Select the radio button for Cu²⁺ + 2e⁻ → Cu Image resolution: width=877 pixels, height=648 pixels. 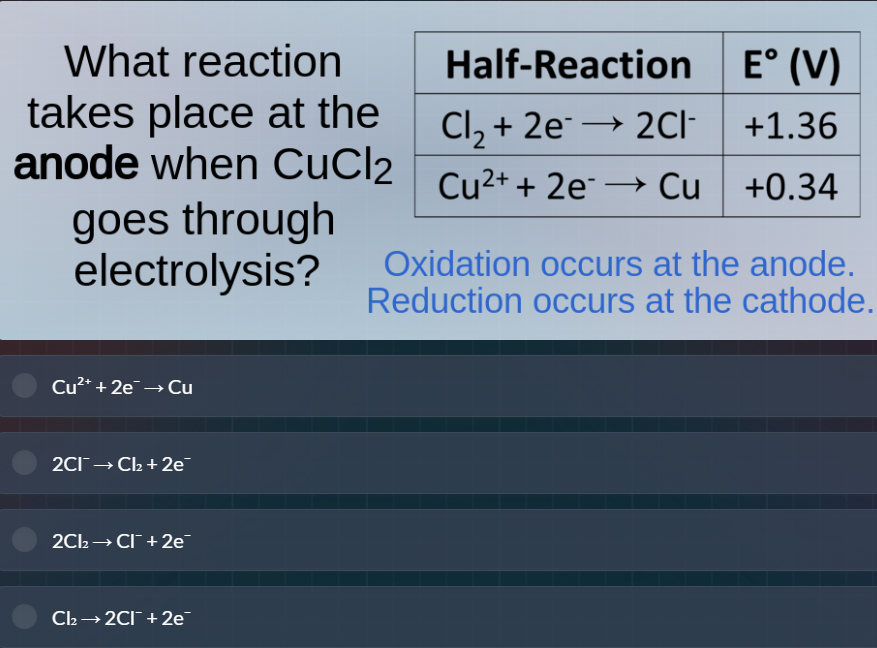[x=23, y=386]
